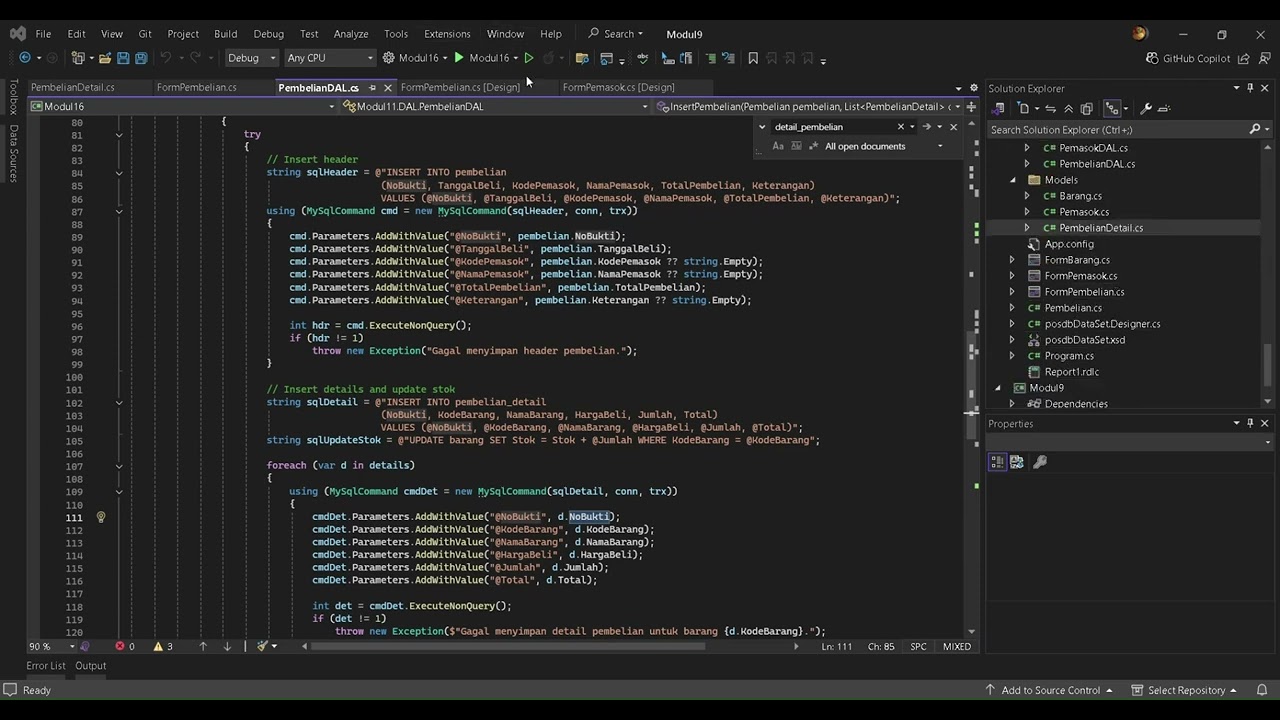Screen dimensions: 1280x720
Task: Start Without Debugging using the outlined play icon
Action: click(x=529, y=58)
